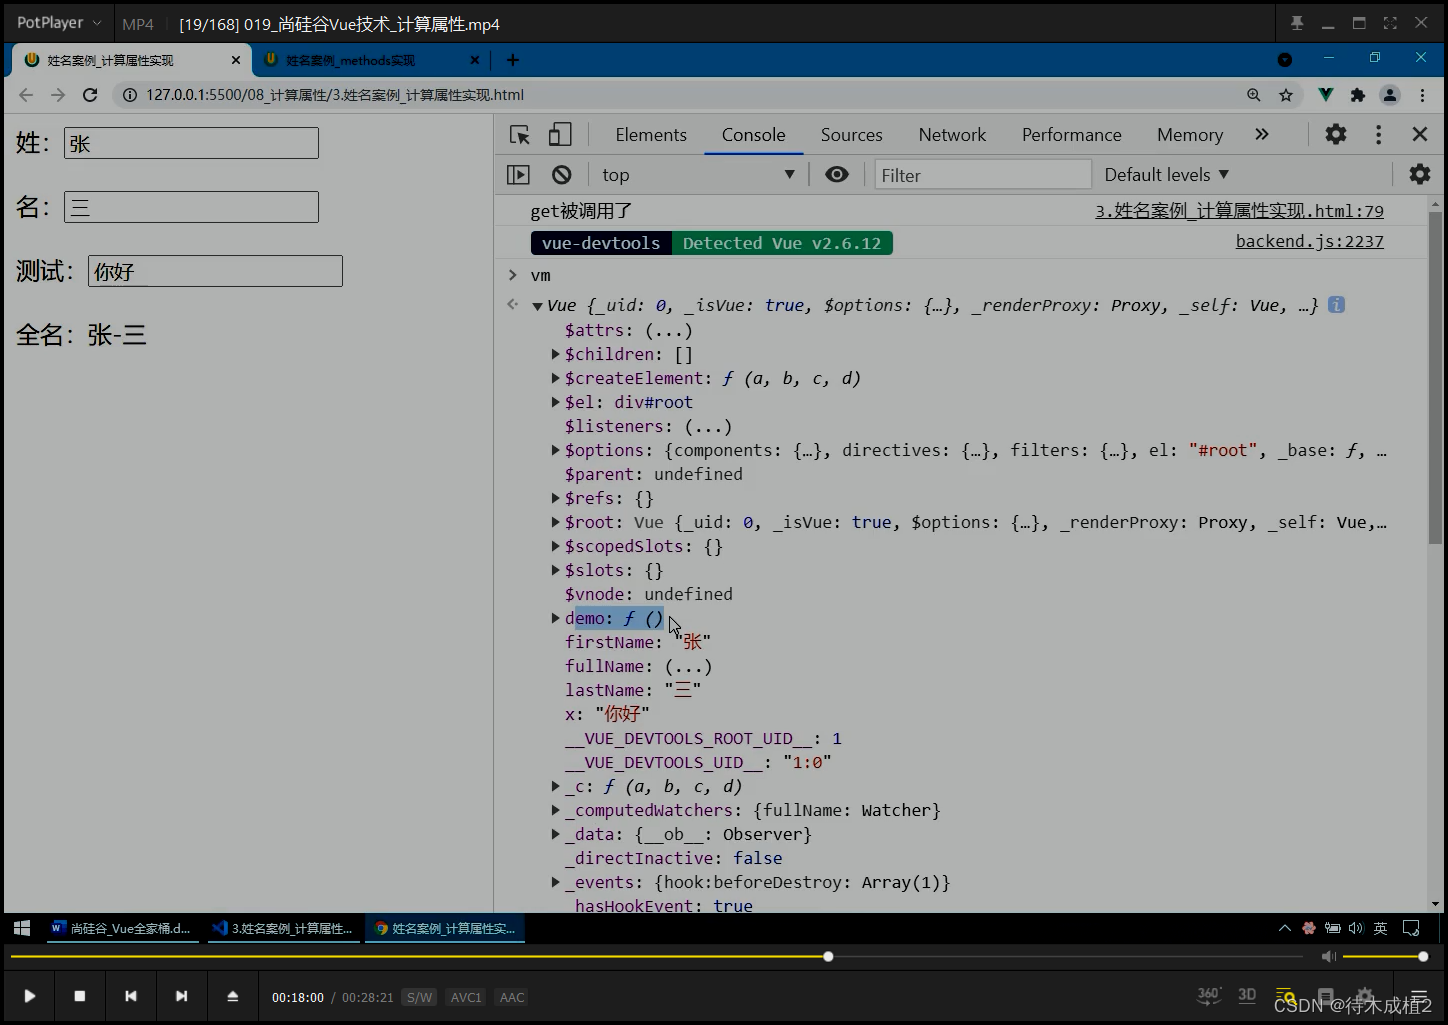Expand the _events property
The height and width of the screenshot is (1025, 1448).
(555, 882)
